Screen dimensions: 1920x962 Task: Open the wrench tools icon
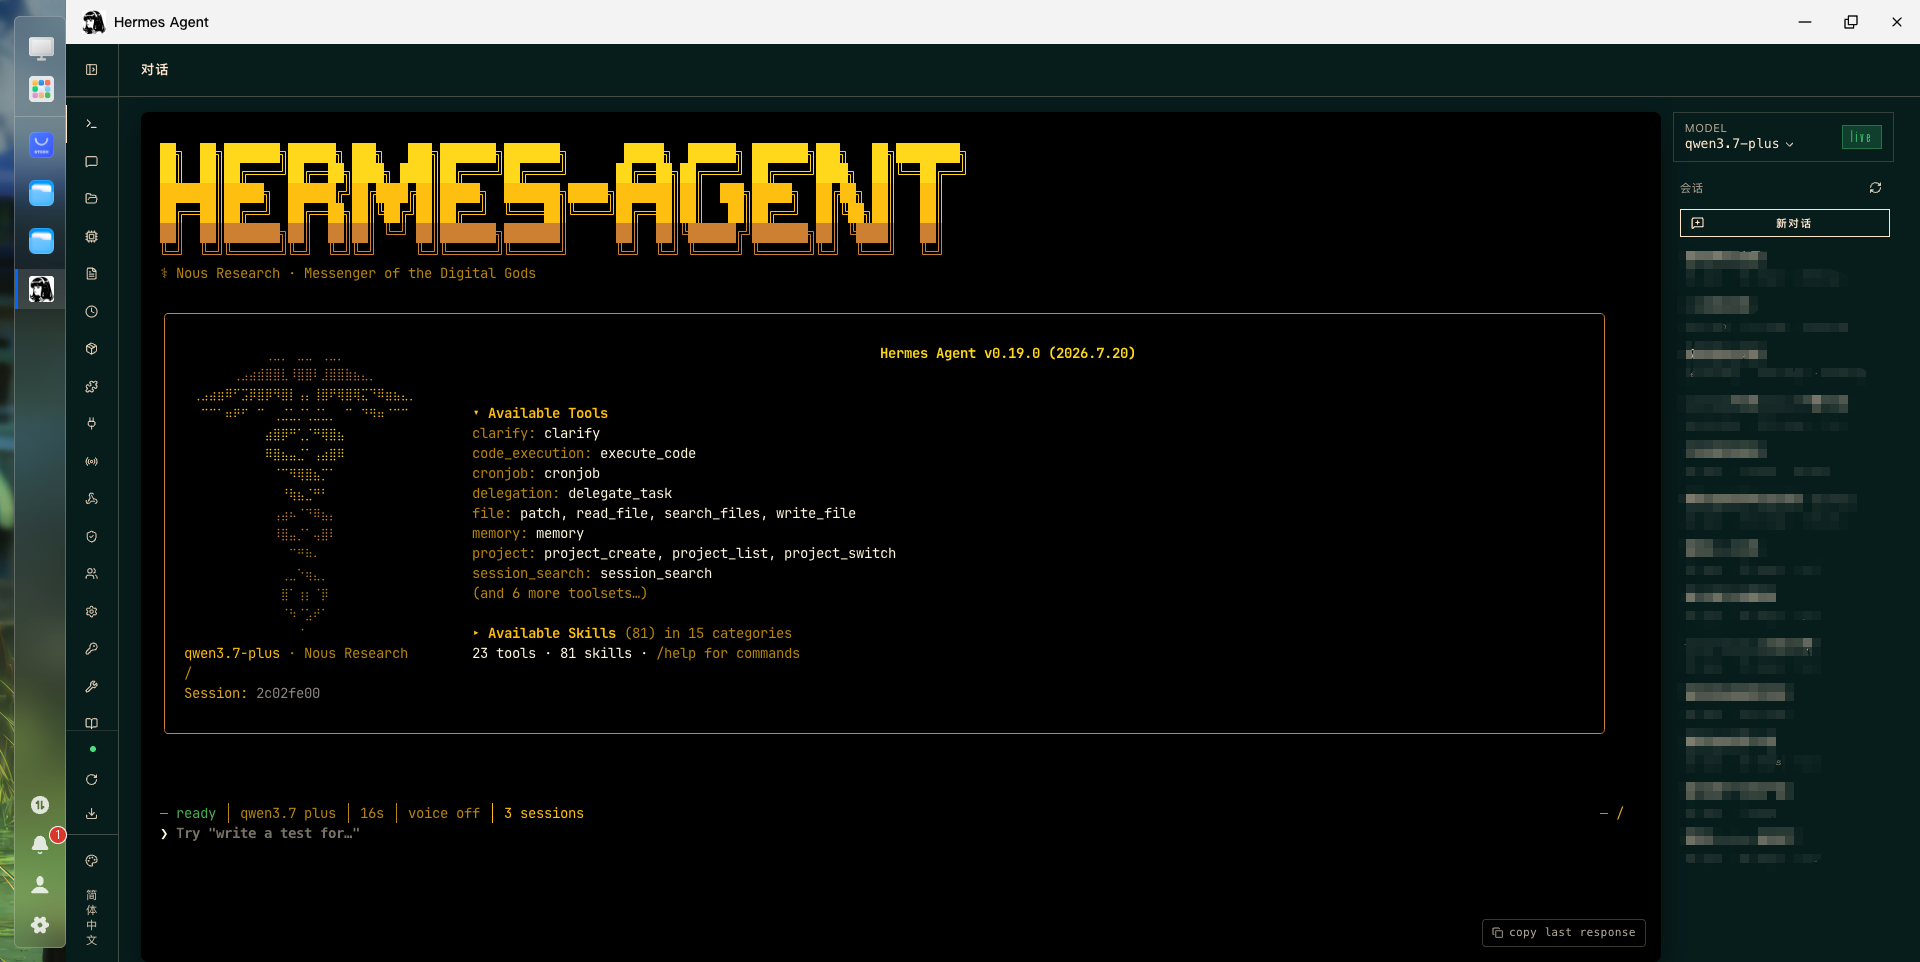click(91, 687)
